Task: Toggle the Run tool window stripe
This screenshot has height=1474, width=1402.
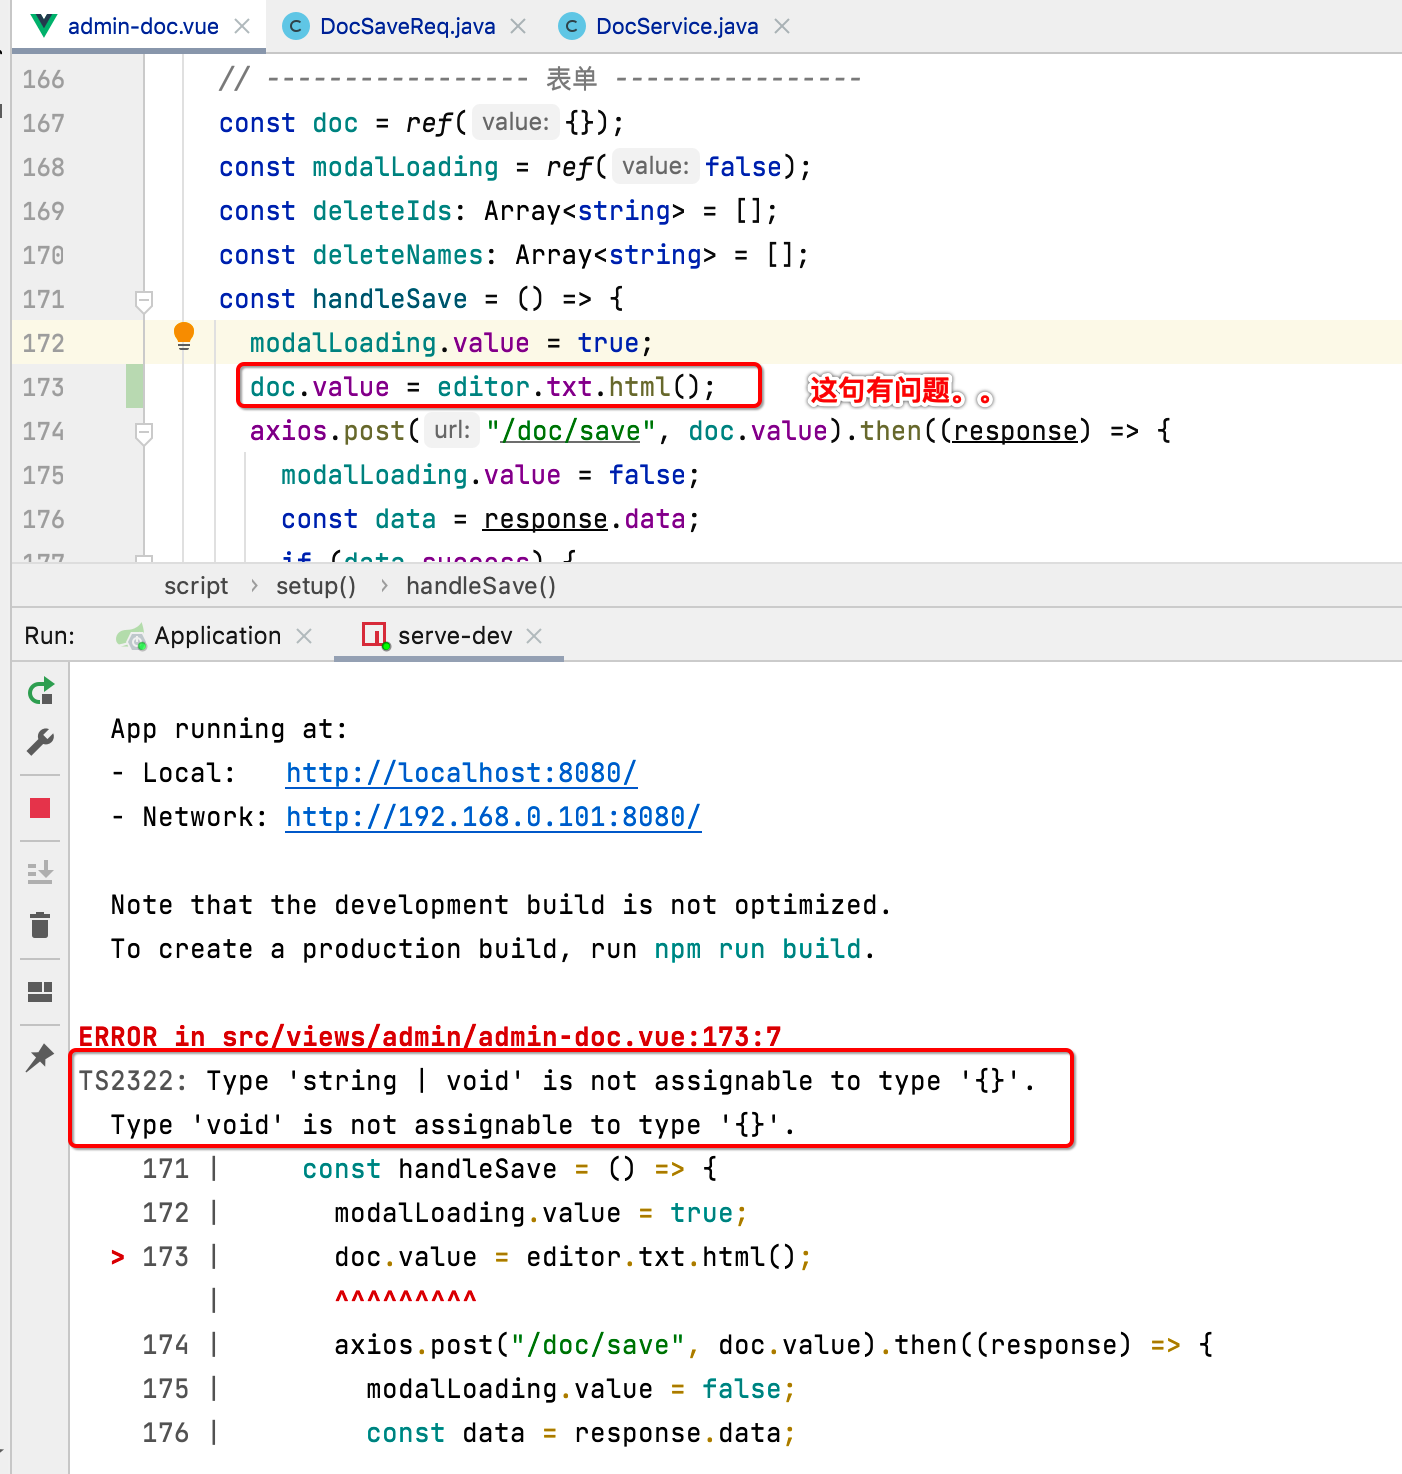Action: [50, 634]
